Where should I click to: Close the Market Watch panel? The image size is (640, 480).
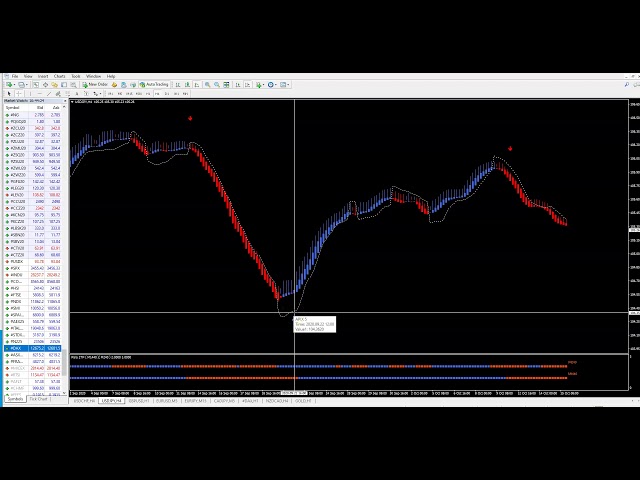pos(66,101)
